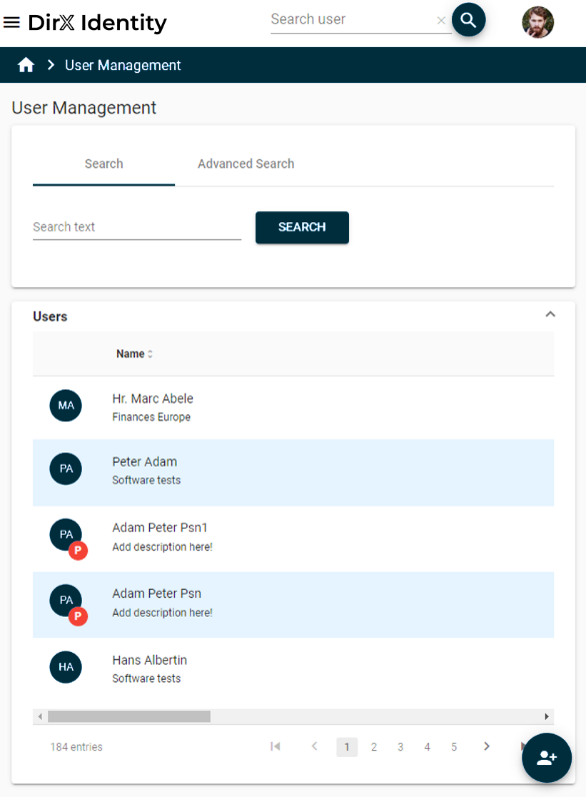The width and height of the screenshot is (586, 797).
Task: Go to previous page arrow
Action: [x=315, y=746]
